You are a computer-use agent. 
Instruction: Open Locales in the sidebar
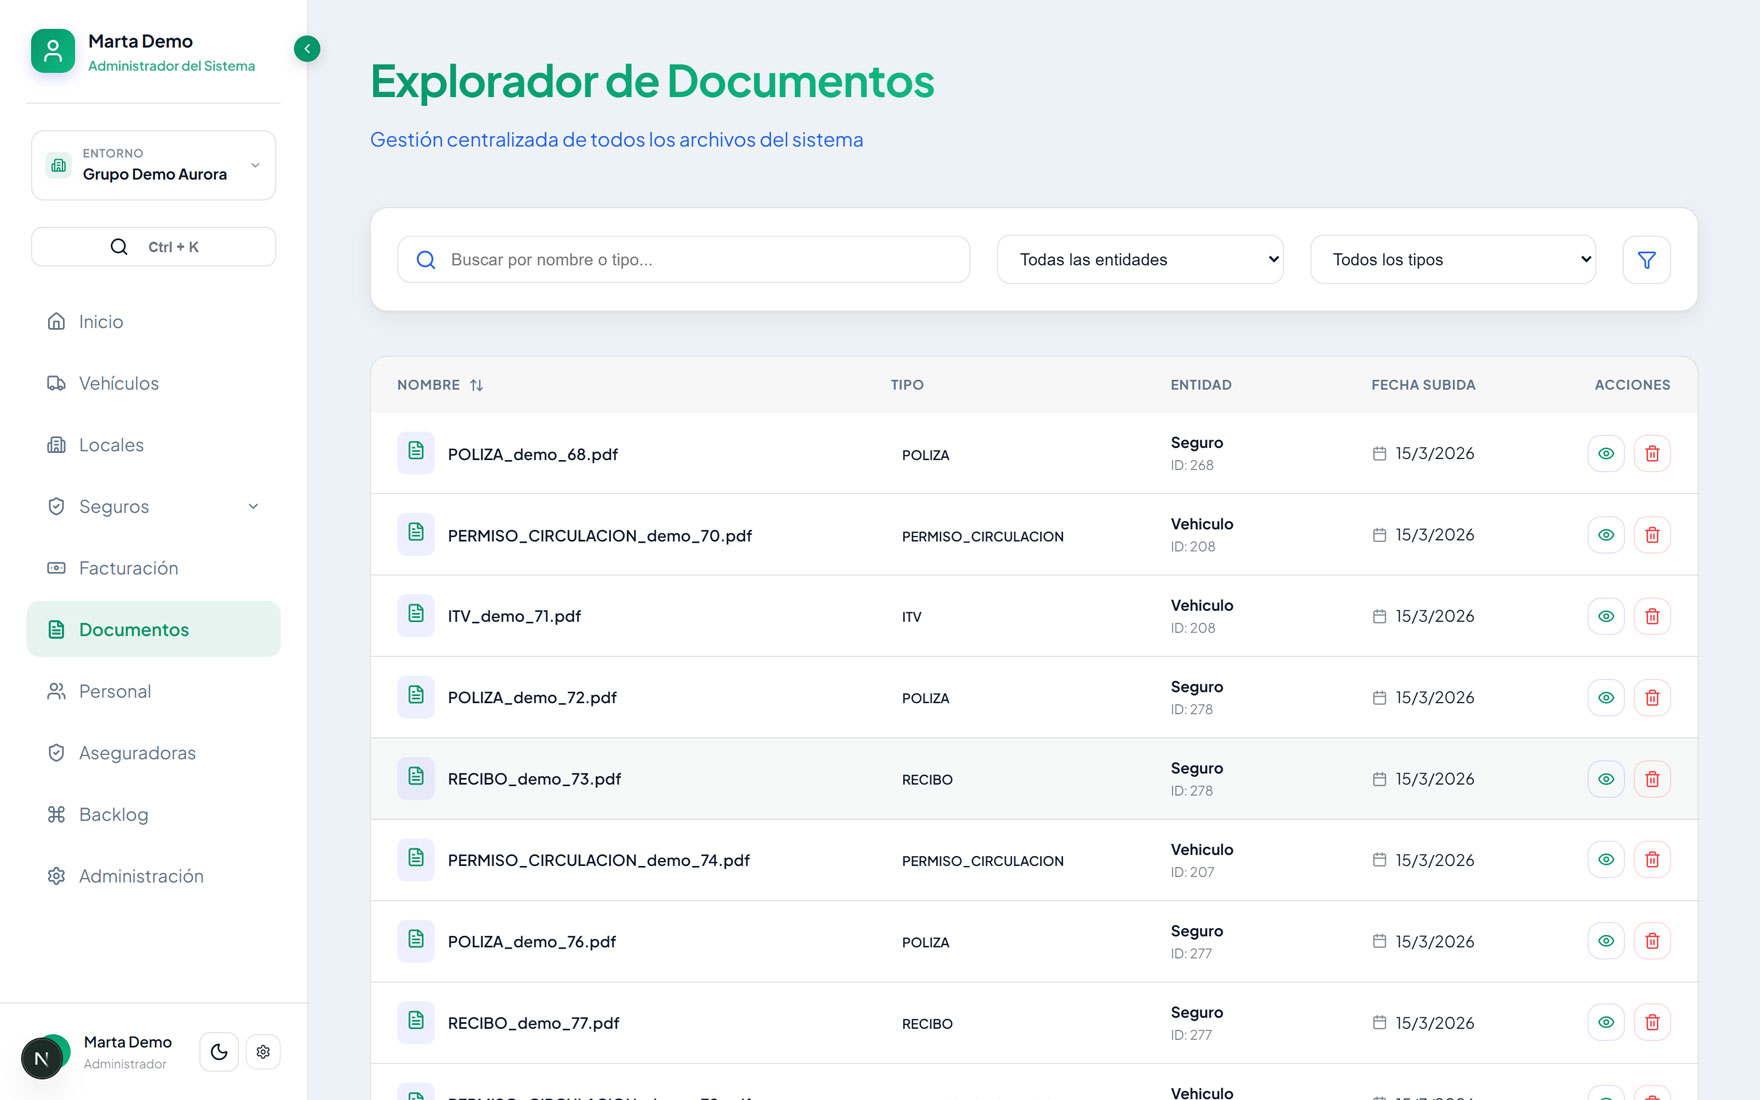154,445
